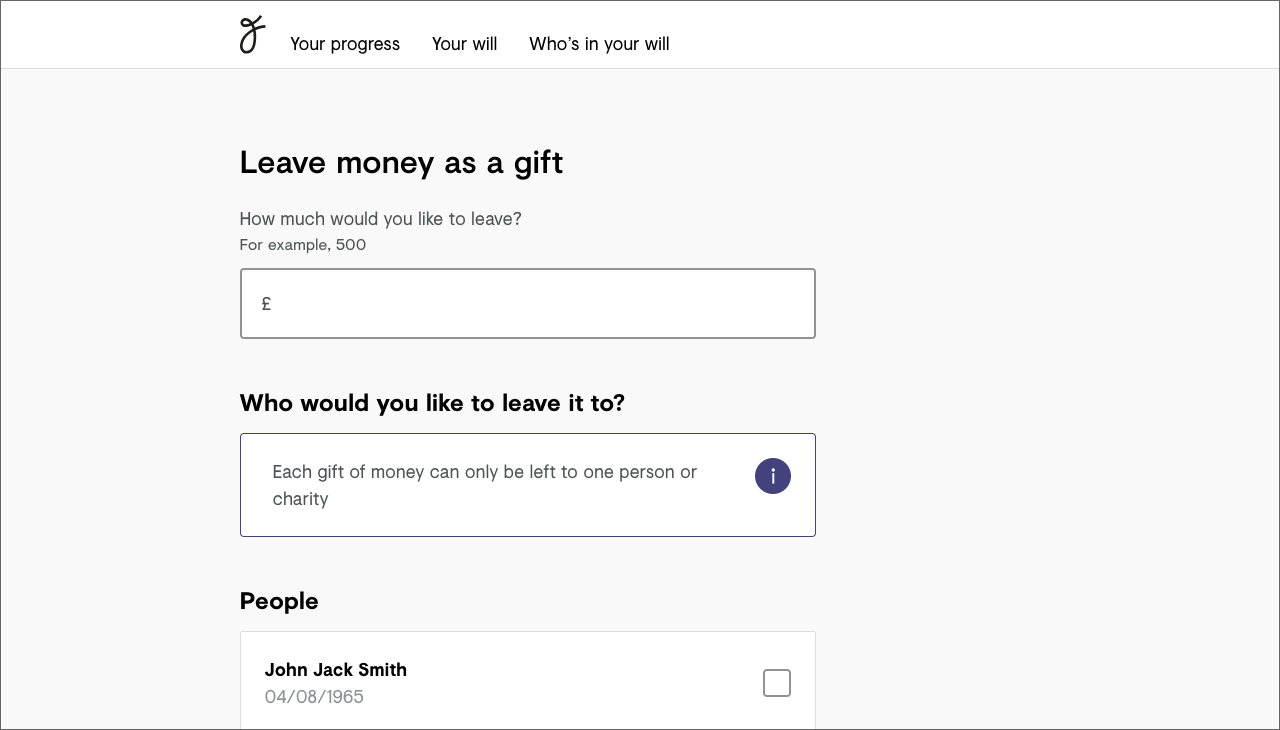The height and width of the screenshot is (730, 1280).
Task: Focus the gift amount input field
Action: pyautogui.click(x=527, y=302)
